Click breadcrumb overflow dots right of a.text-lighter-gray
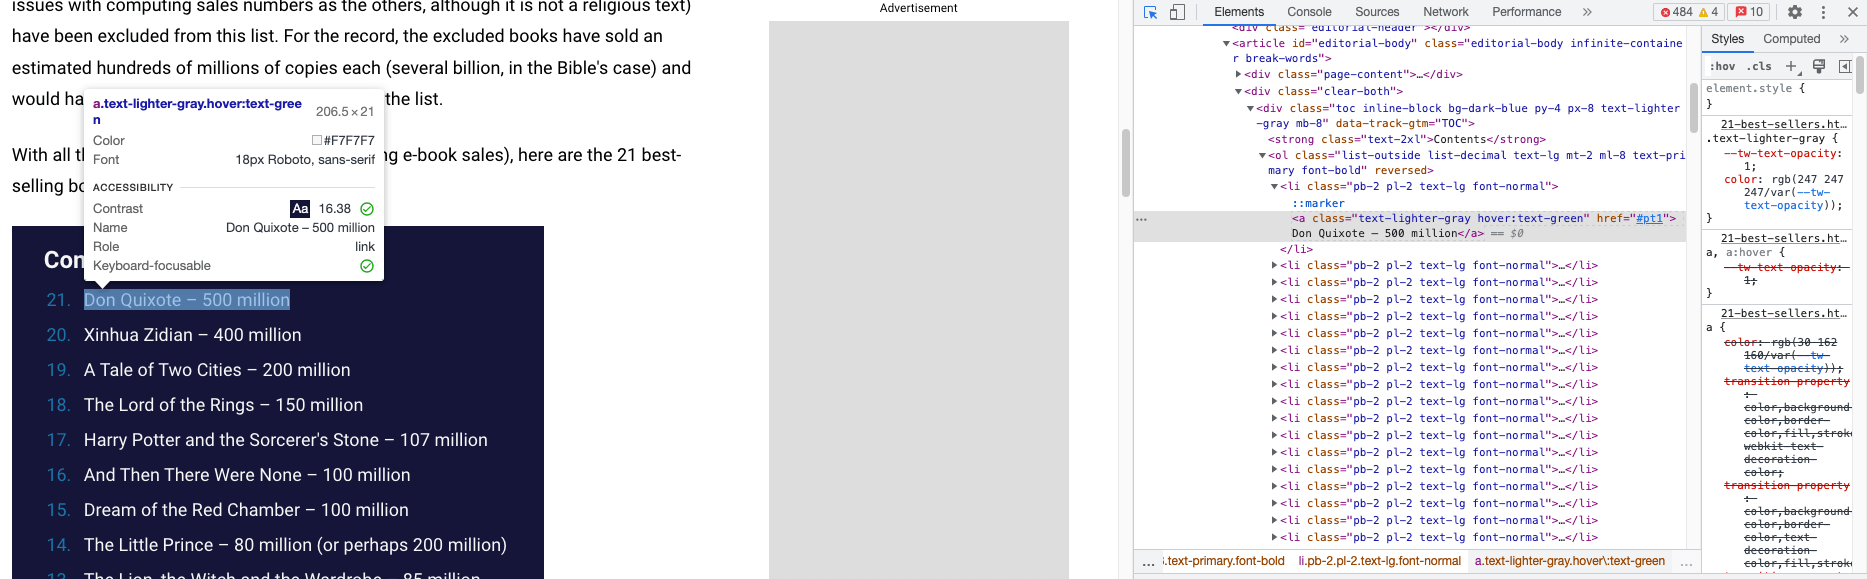1867x579 pixels. click(1686, 562)
